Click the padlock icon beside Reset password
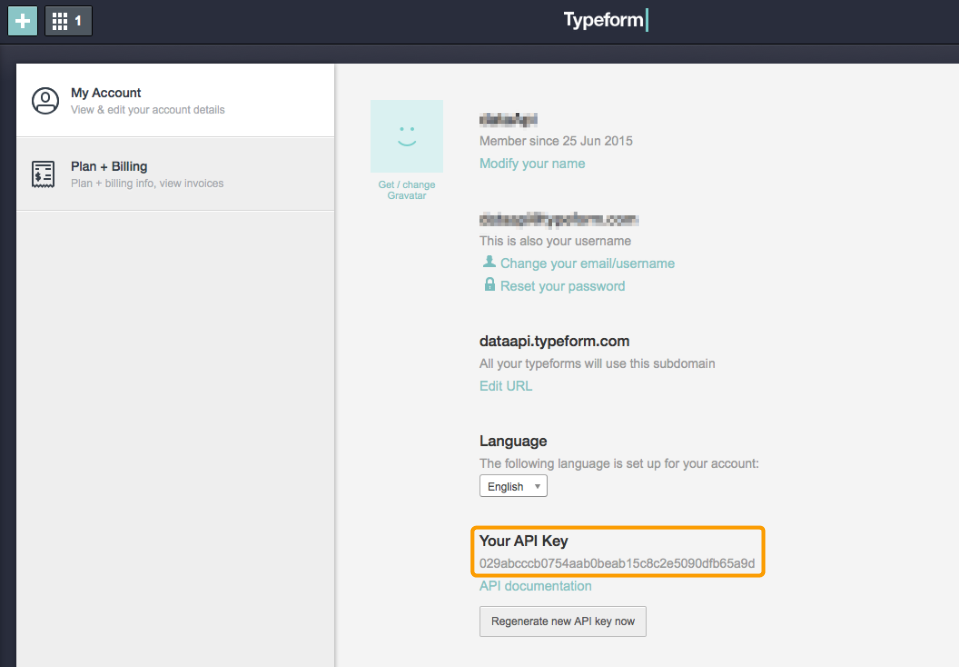Viewport: 959px width, 667px height. [489, 285]
